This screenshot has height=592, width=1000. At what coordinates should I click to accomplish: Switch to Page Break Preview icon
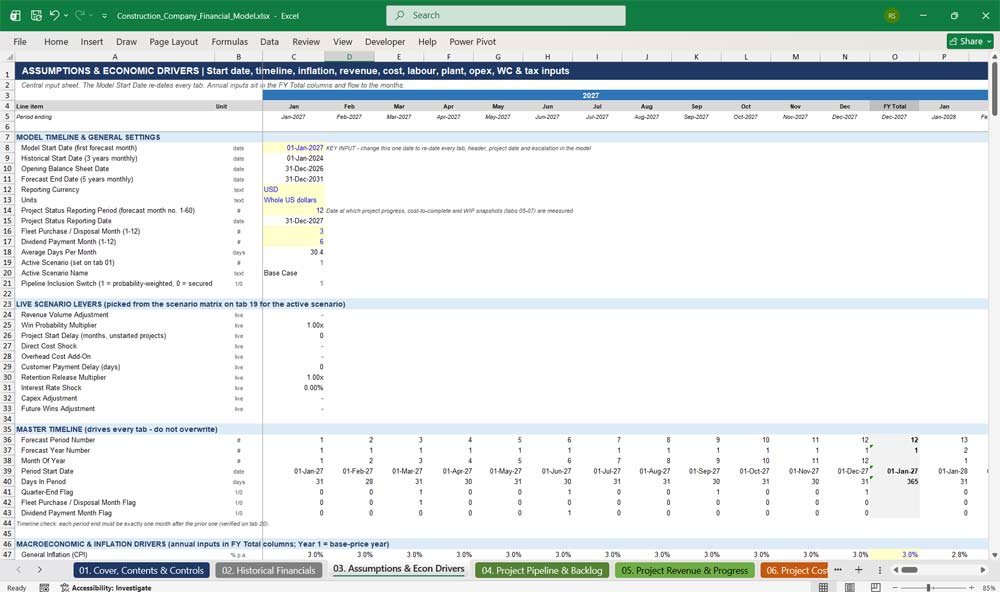point(876,587)
